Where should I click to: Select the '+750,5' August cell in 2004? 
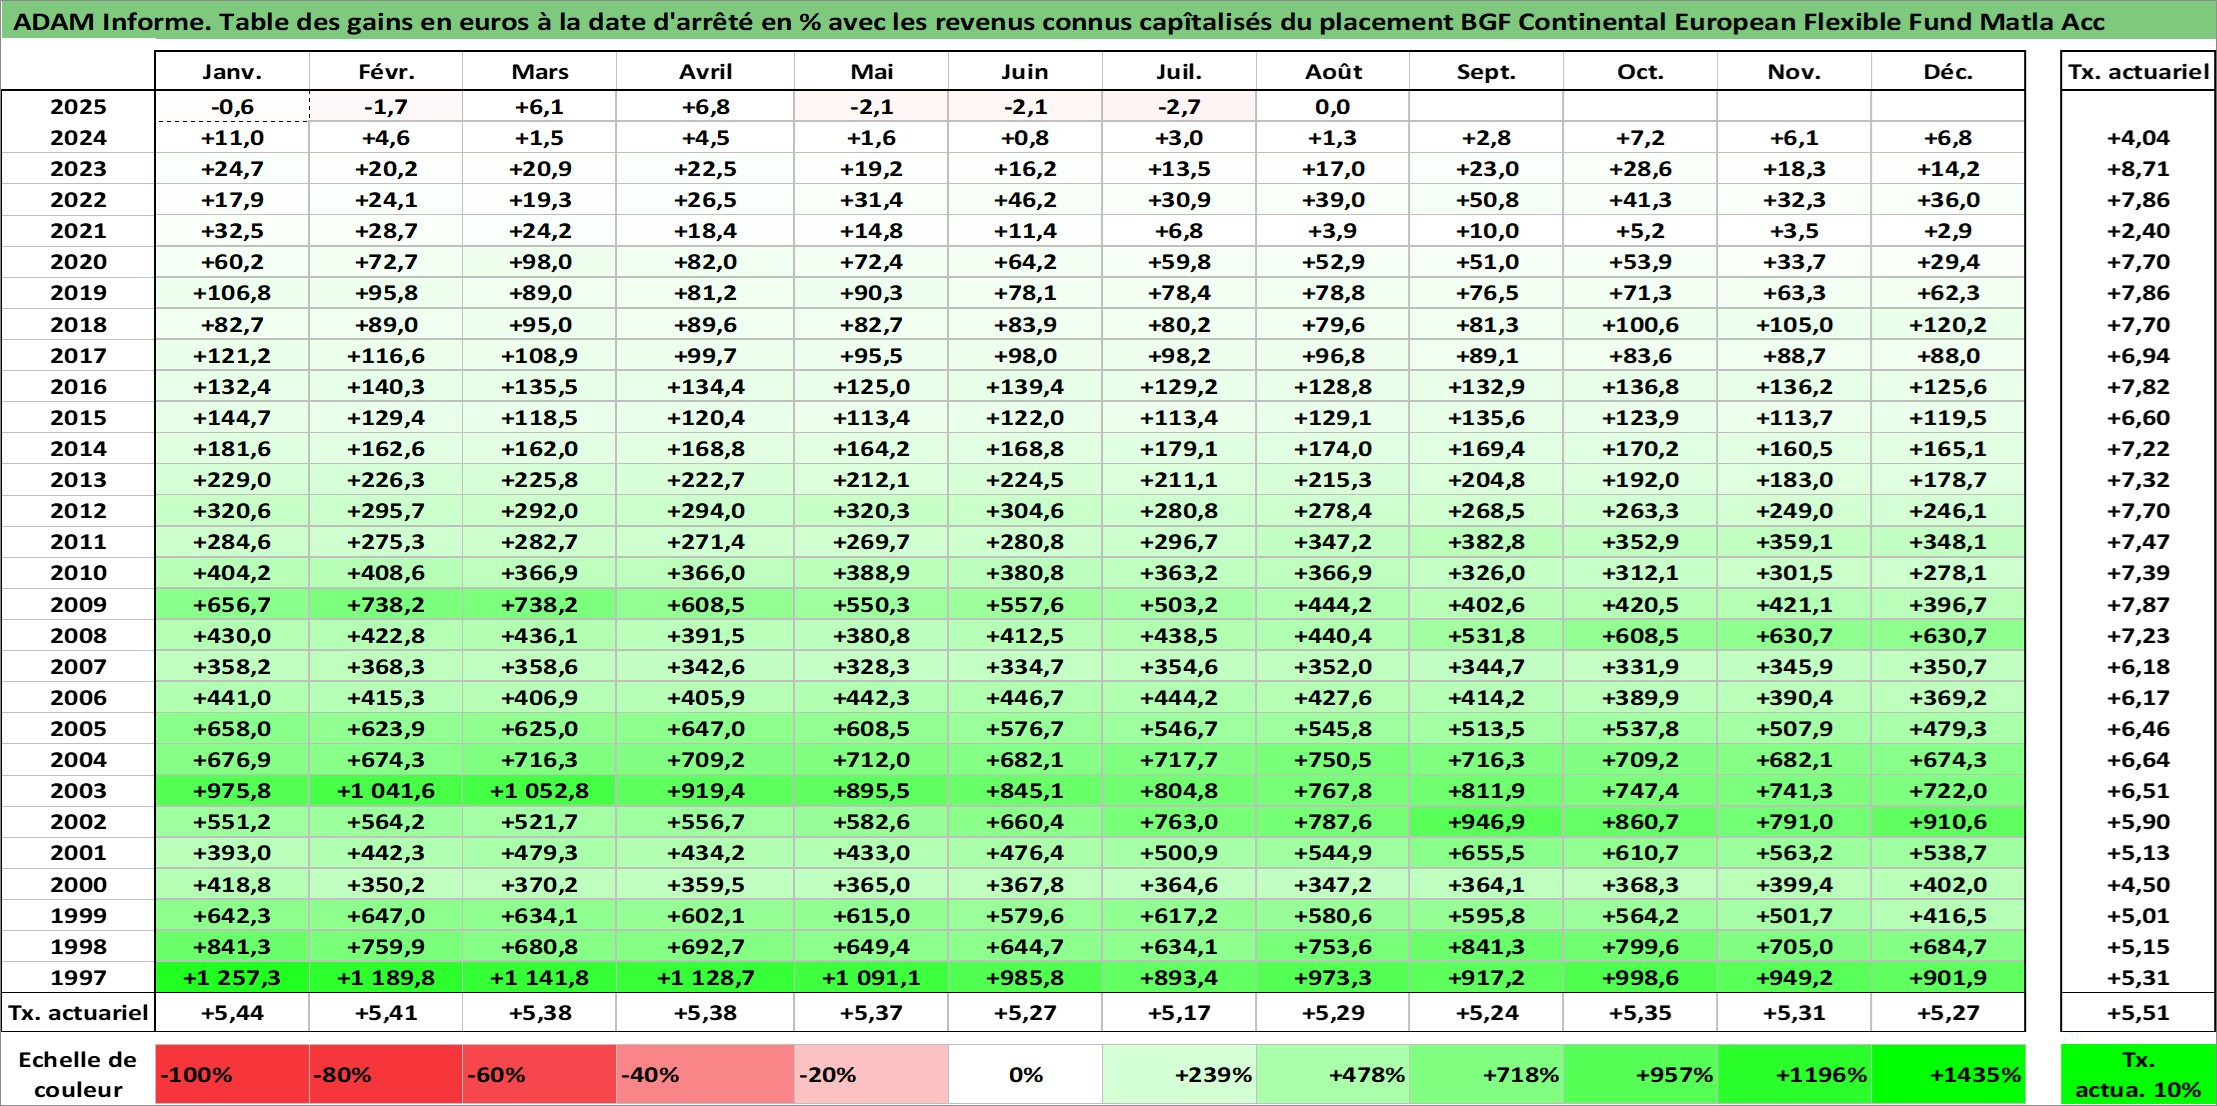[x=1333, y=760]
